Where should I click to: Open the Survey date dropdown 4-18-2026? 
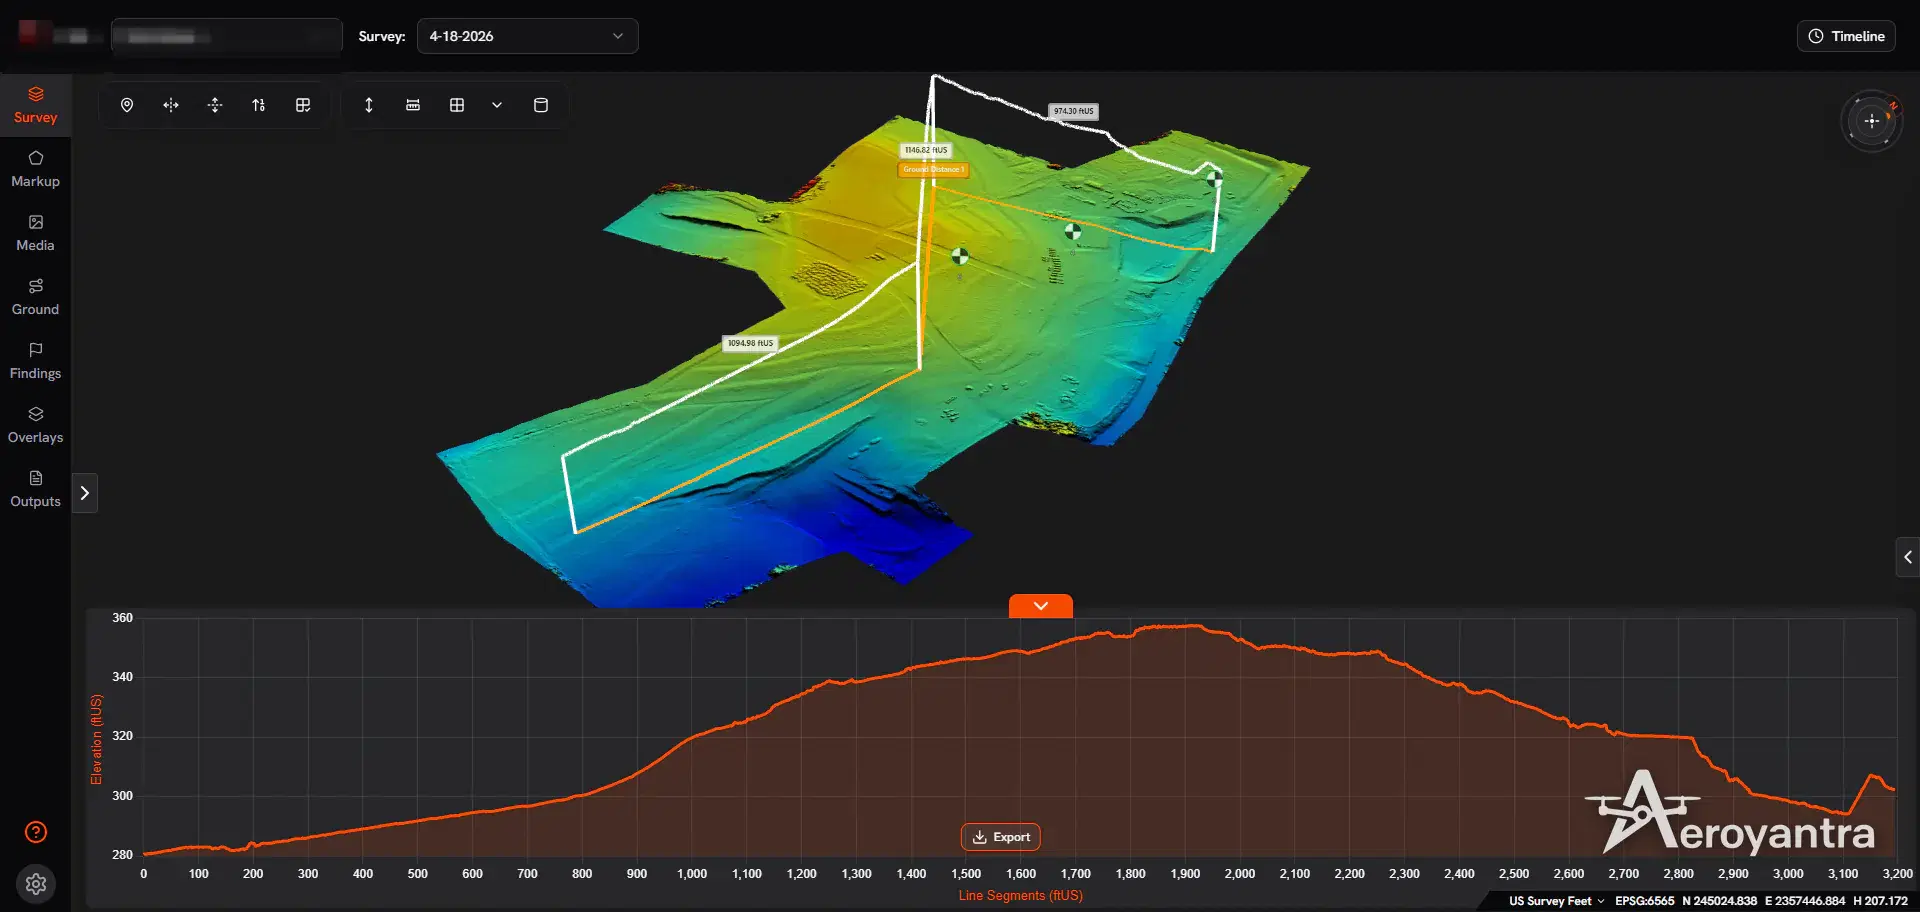point(527,36)
